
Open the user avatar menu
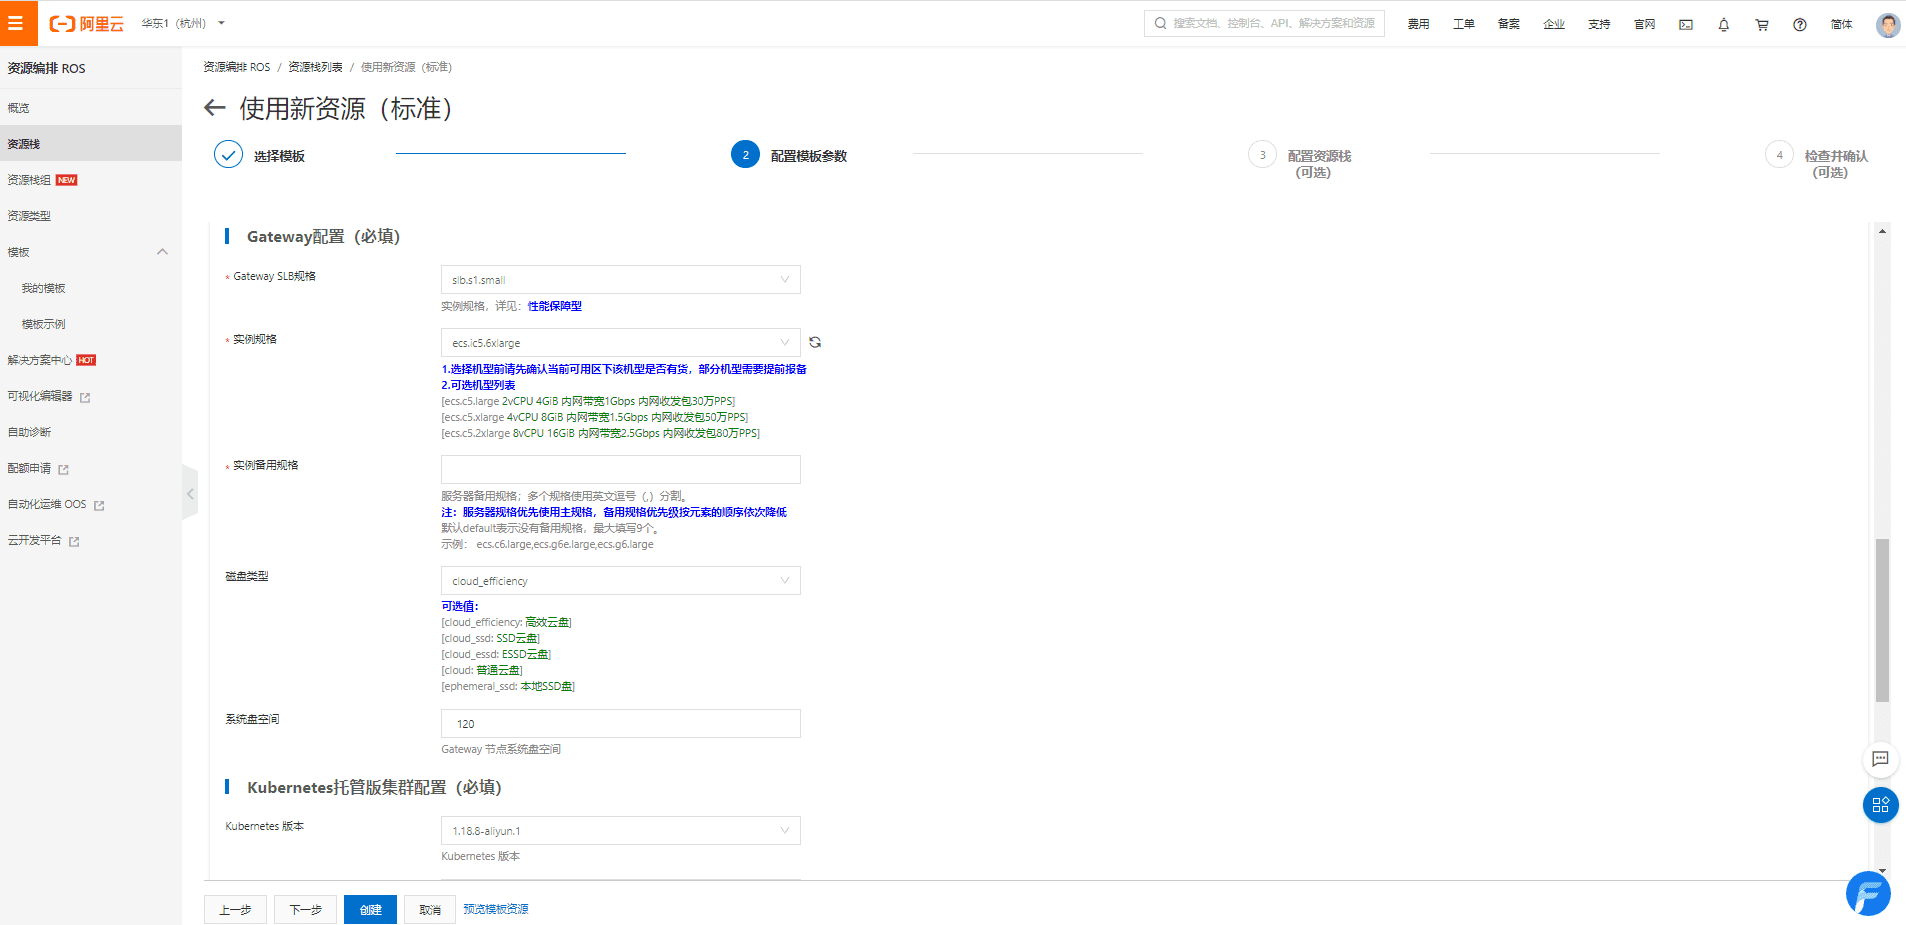pyautogui.click(x=1888, y=24)
